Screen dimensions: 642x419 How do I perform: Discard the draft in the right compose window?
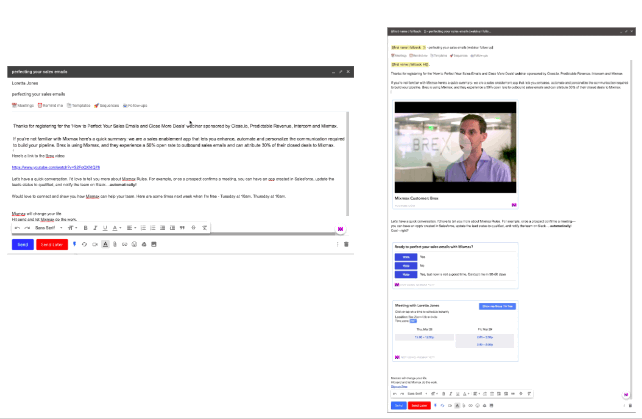630,405
